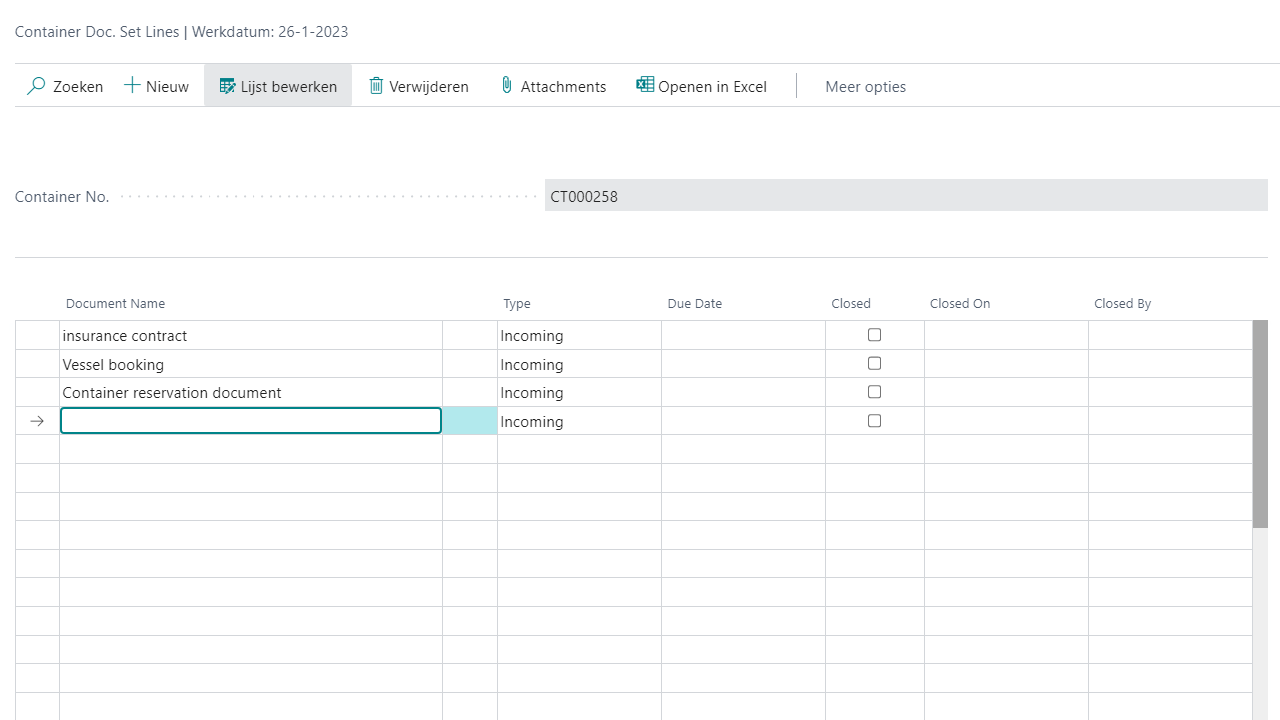Click the Openen in Excel icon
The width and height of the screenshot is (1280, 720).
pyautogui.click(x=644, y=85)
